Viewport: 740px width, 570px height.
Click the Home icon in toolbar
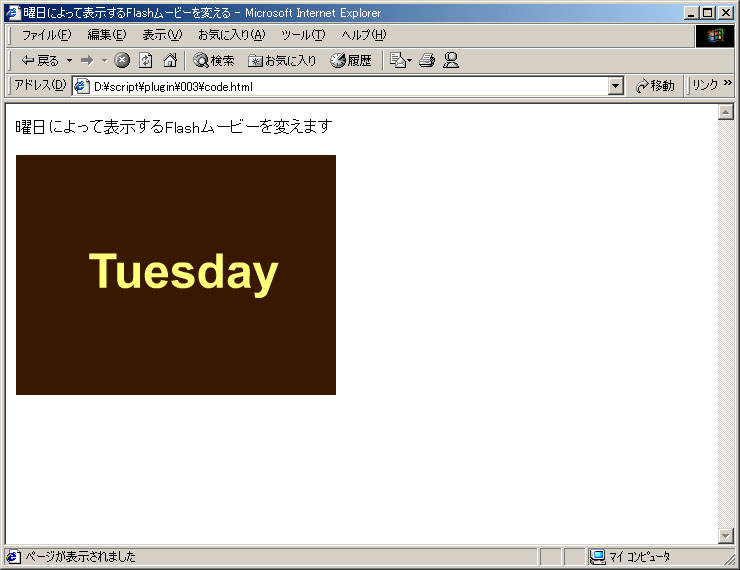[170, 60]
